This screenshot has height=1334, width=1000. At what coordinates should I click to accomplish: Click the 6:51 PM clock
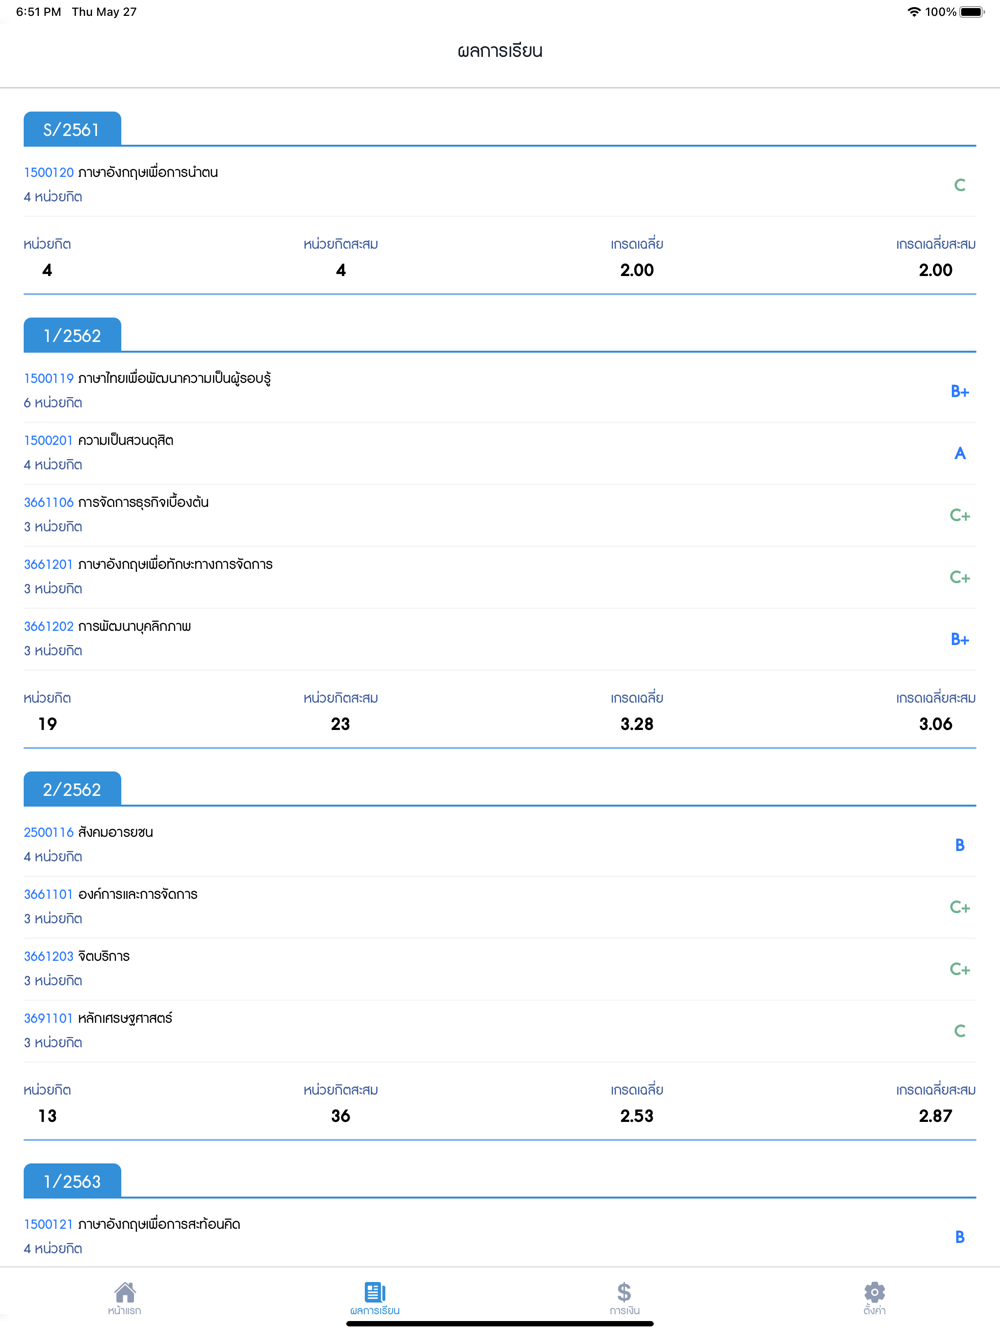point(39,12)
